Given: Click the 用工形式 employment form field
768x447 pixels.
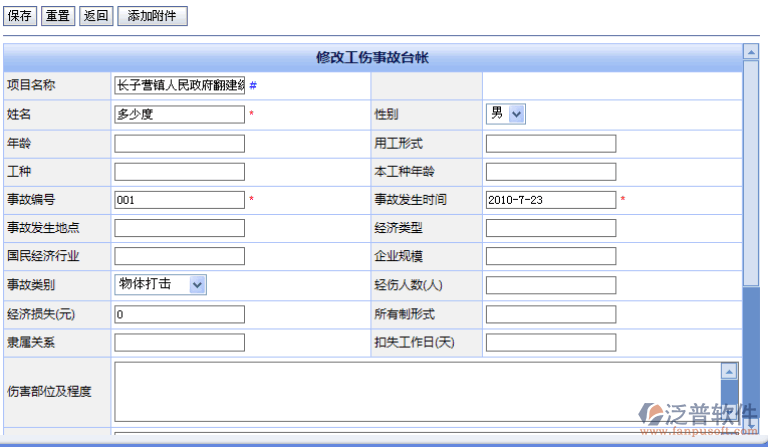Looking at the screenshot, I should click(x=551, y=143).
